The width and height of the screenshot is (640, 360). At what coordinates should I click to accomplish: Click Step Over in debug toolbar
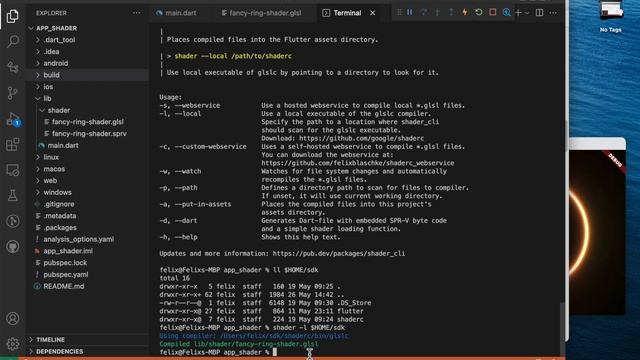tap(424, 13)
